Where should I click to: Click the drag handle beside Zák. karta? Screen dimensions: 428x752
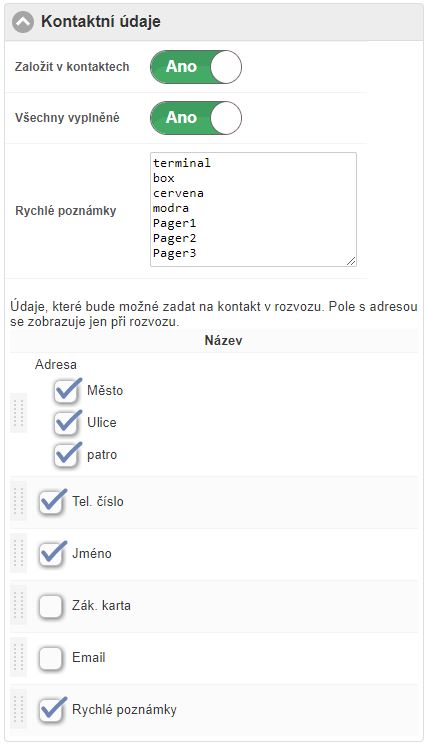click(x=19, y=605)
